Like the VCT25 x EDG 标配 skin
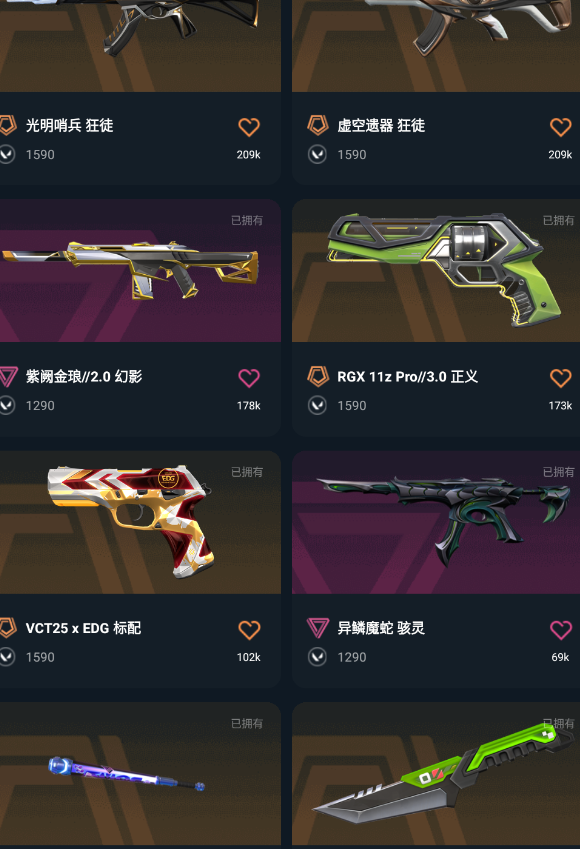Screen dimensions: 580x849 [x=249, y=630]
